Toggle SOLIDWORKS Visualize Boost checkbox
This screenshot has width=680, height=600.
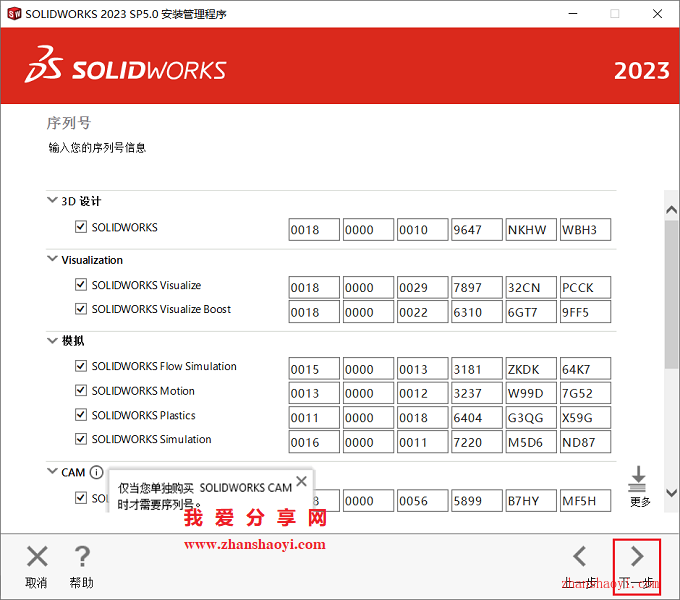click(81, 309)
